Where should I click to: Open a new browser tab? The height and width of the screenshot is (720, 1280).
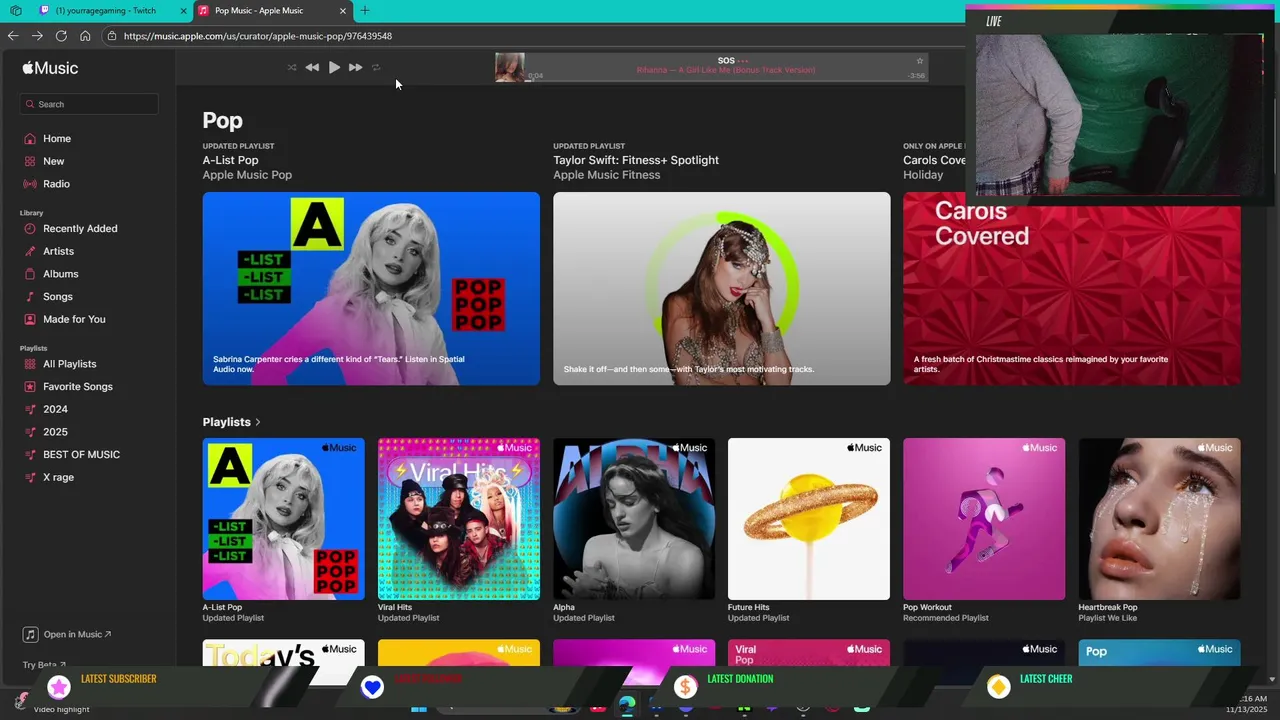365,10
